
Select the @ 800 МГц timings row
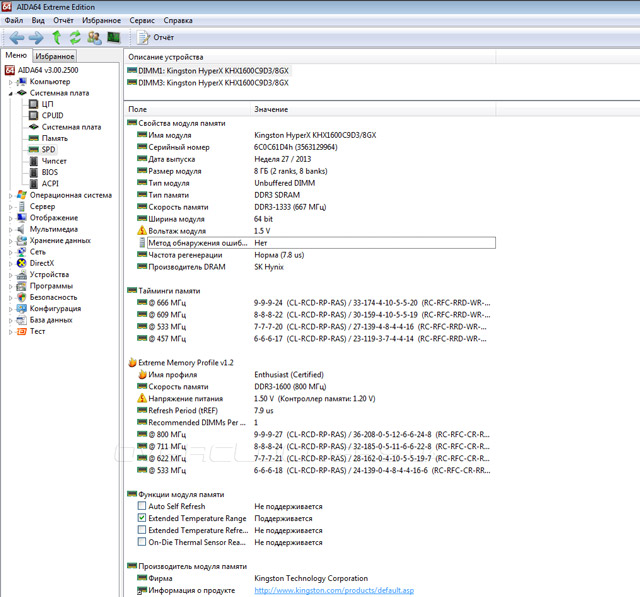click(316, 434)
